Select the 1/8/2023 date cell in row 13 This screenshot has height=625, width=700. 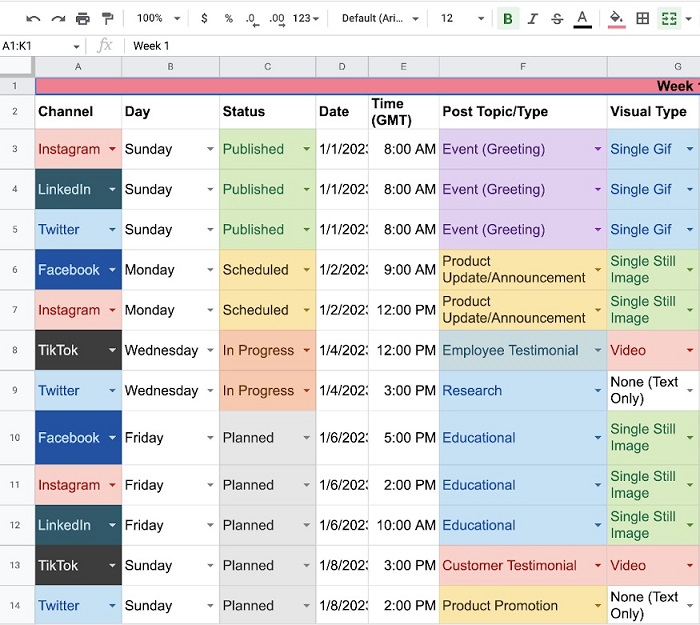click(342, 565)
